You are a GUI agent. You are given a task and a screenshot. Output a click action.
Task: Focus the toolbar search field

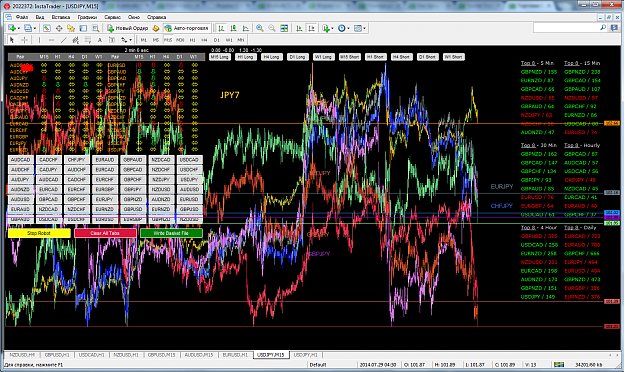566,28
